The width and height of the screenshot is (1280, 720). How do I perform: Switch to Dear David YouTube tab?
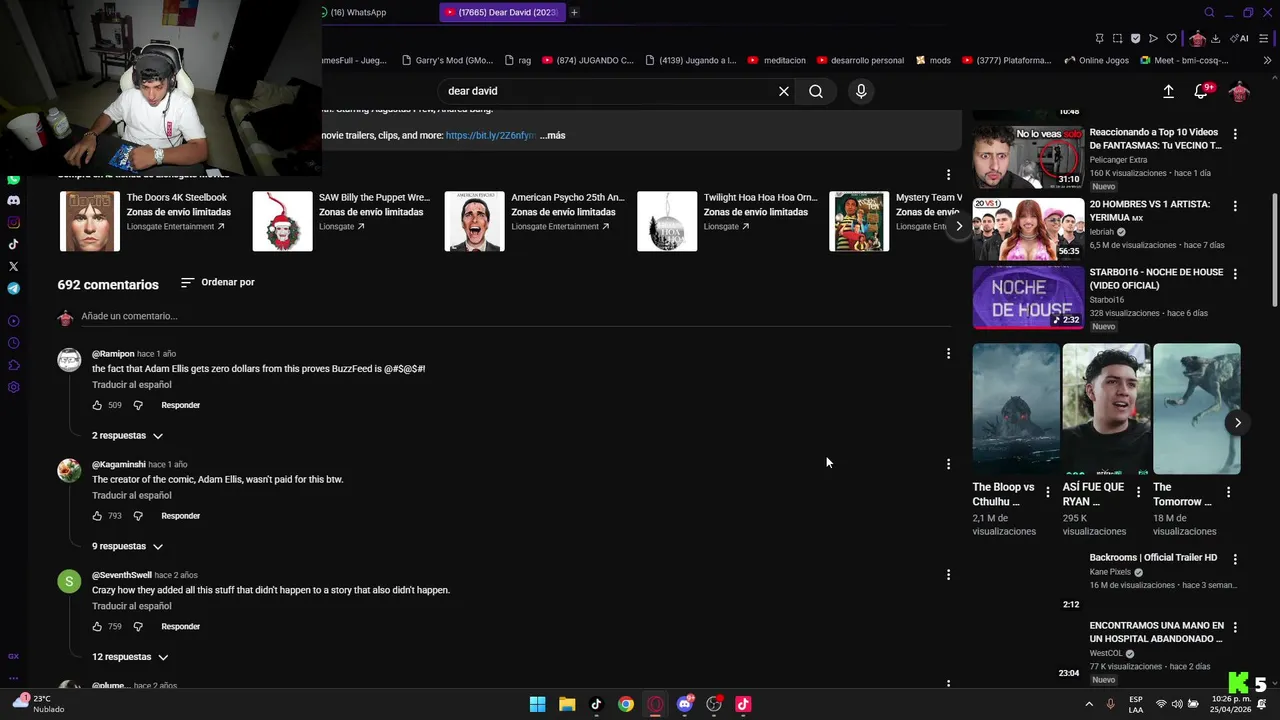[502, 12]
